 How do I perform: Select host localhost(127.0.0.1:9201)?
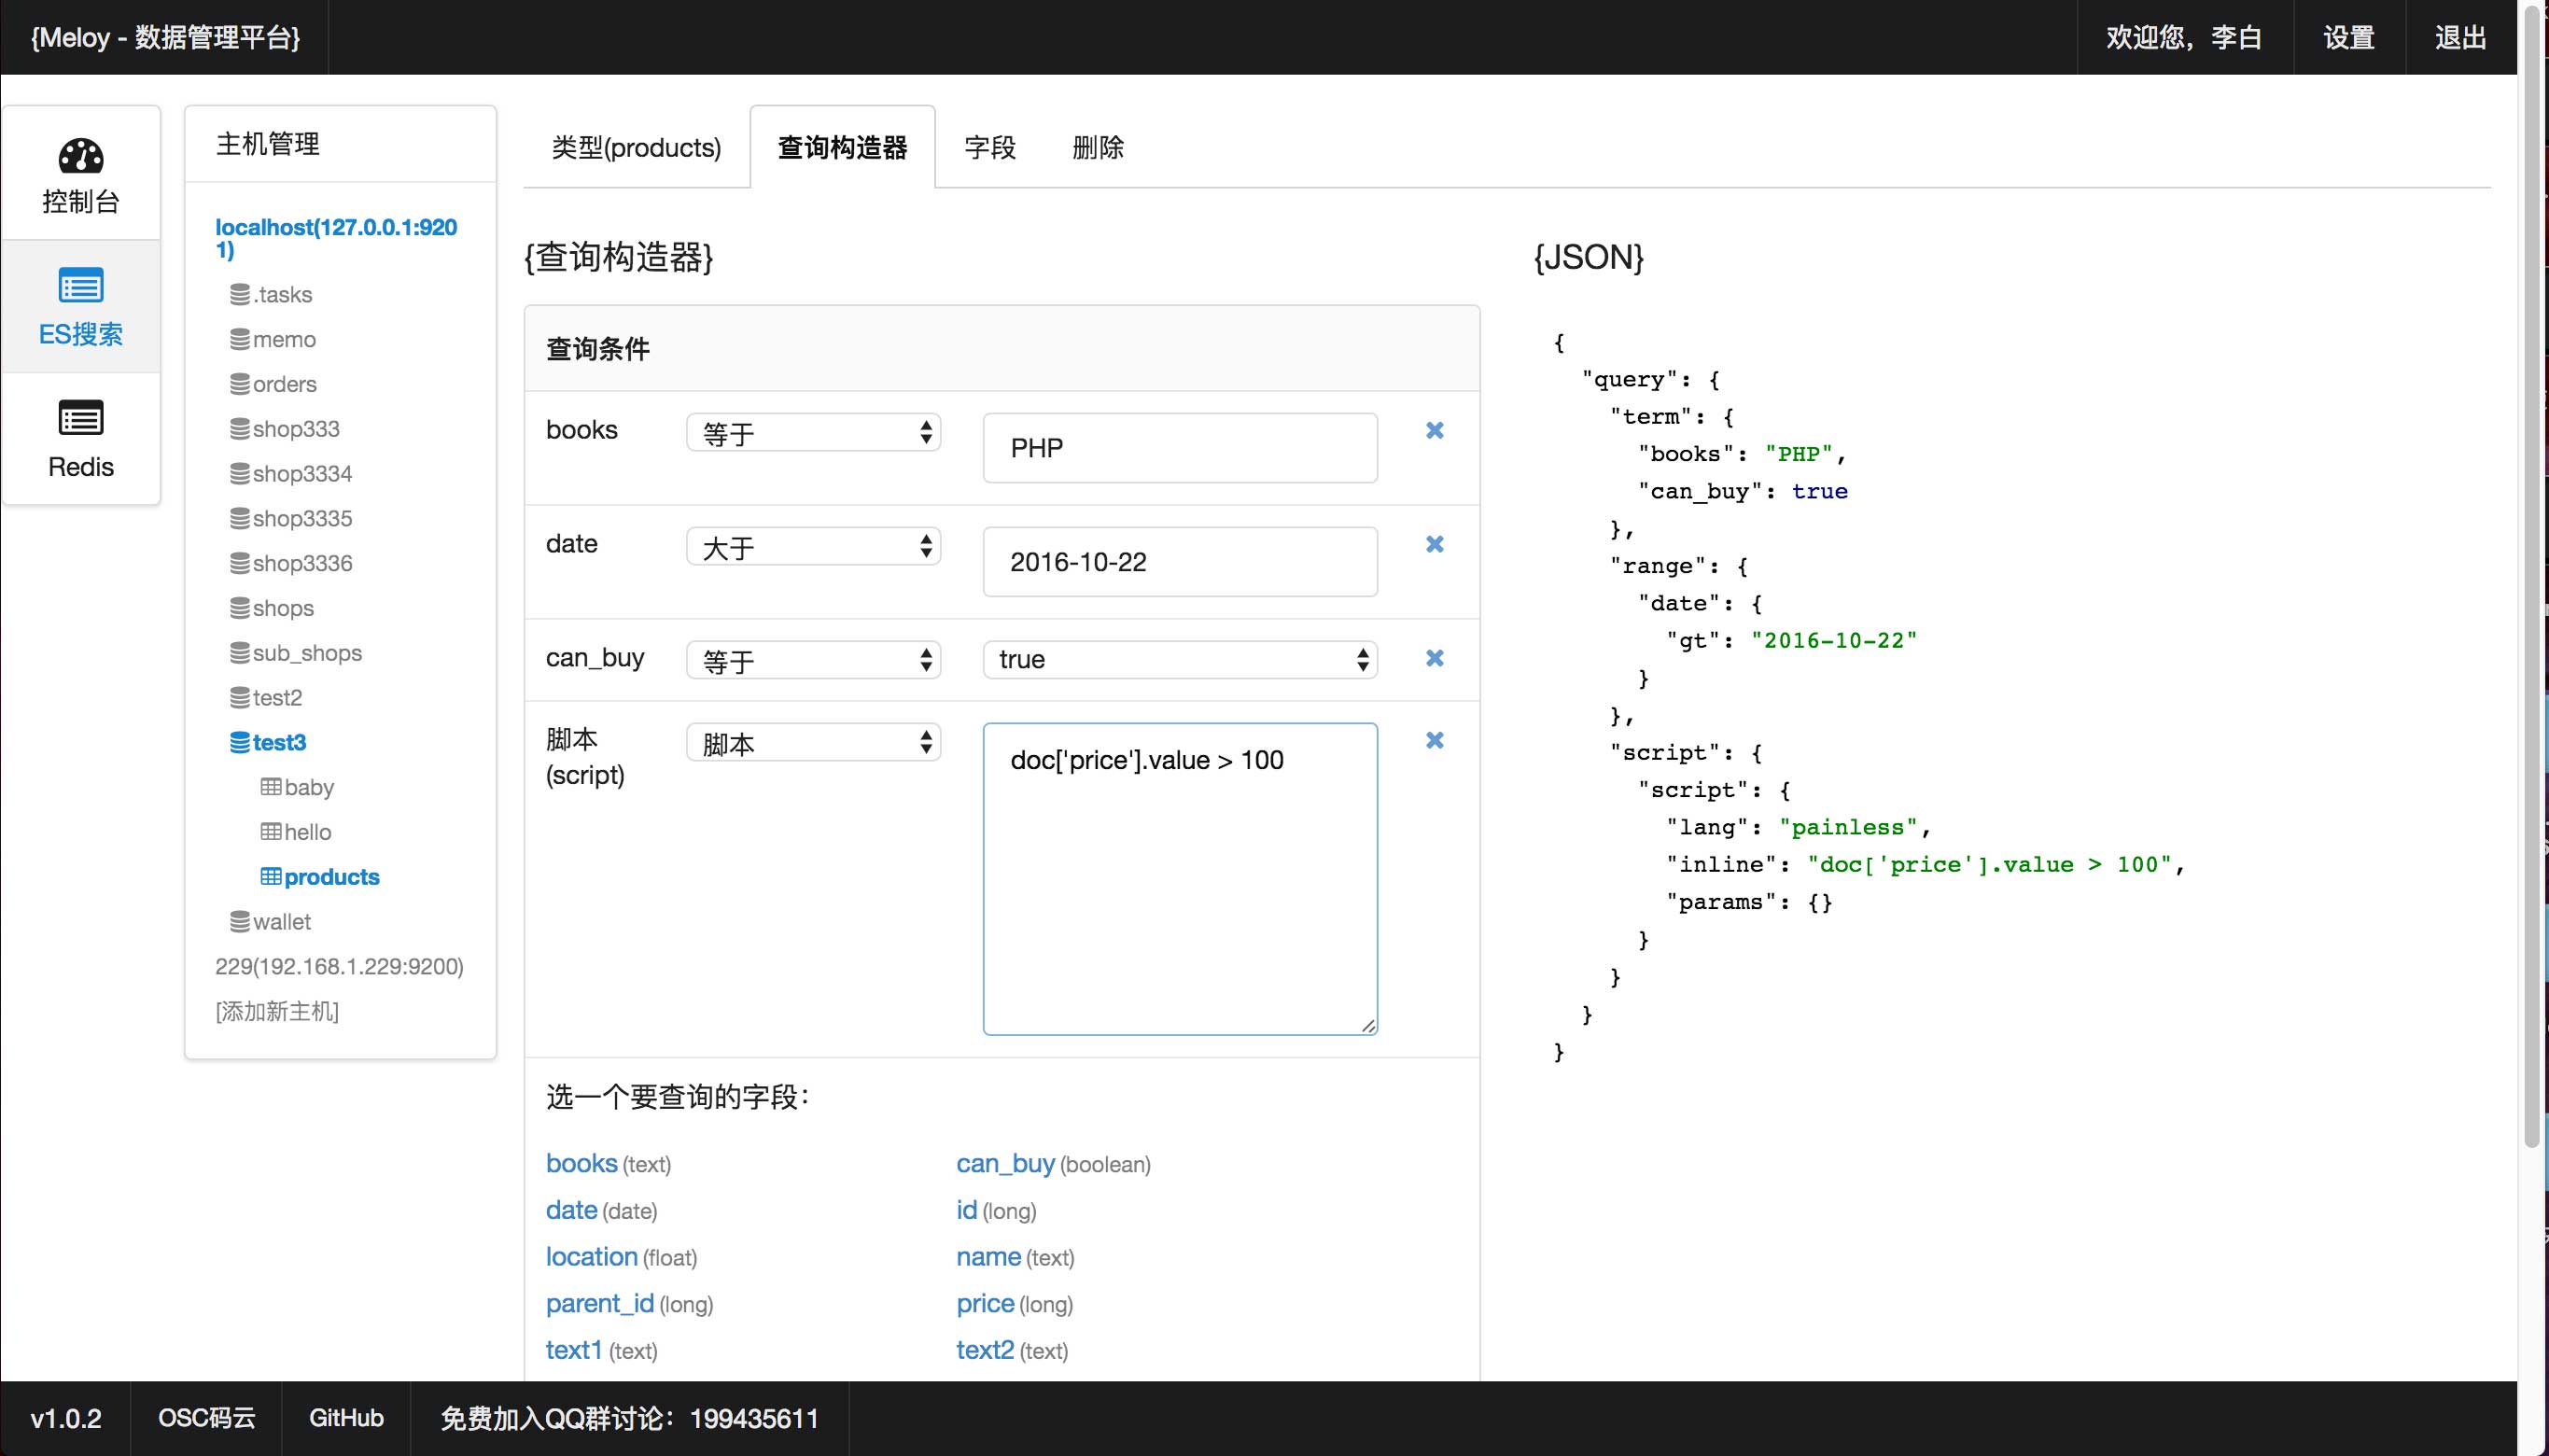coord(336,238)
